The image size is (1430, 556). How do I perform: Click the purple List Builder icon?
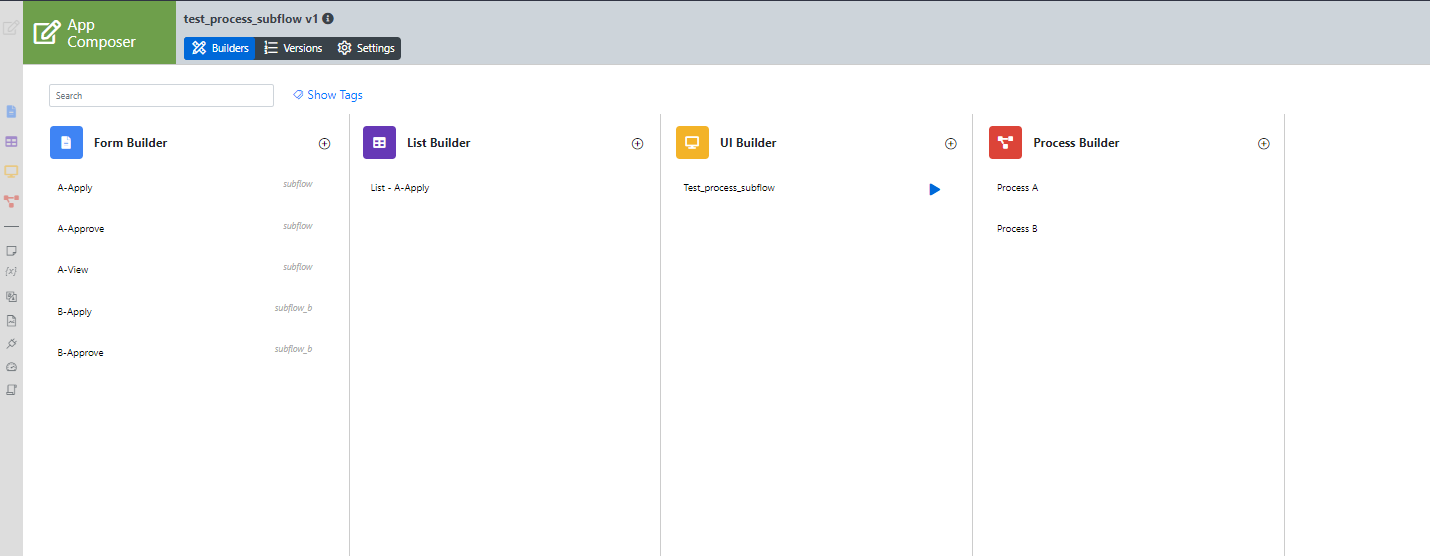coord(379,143)
